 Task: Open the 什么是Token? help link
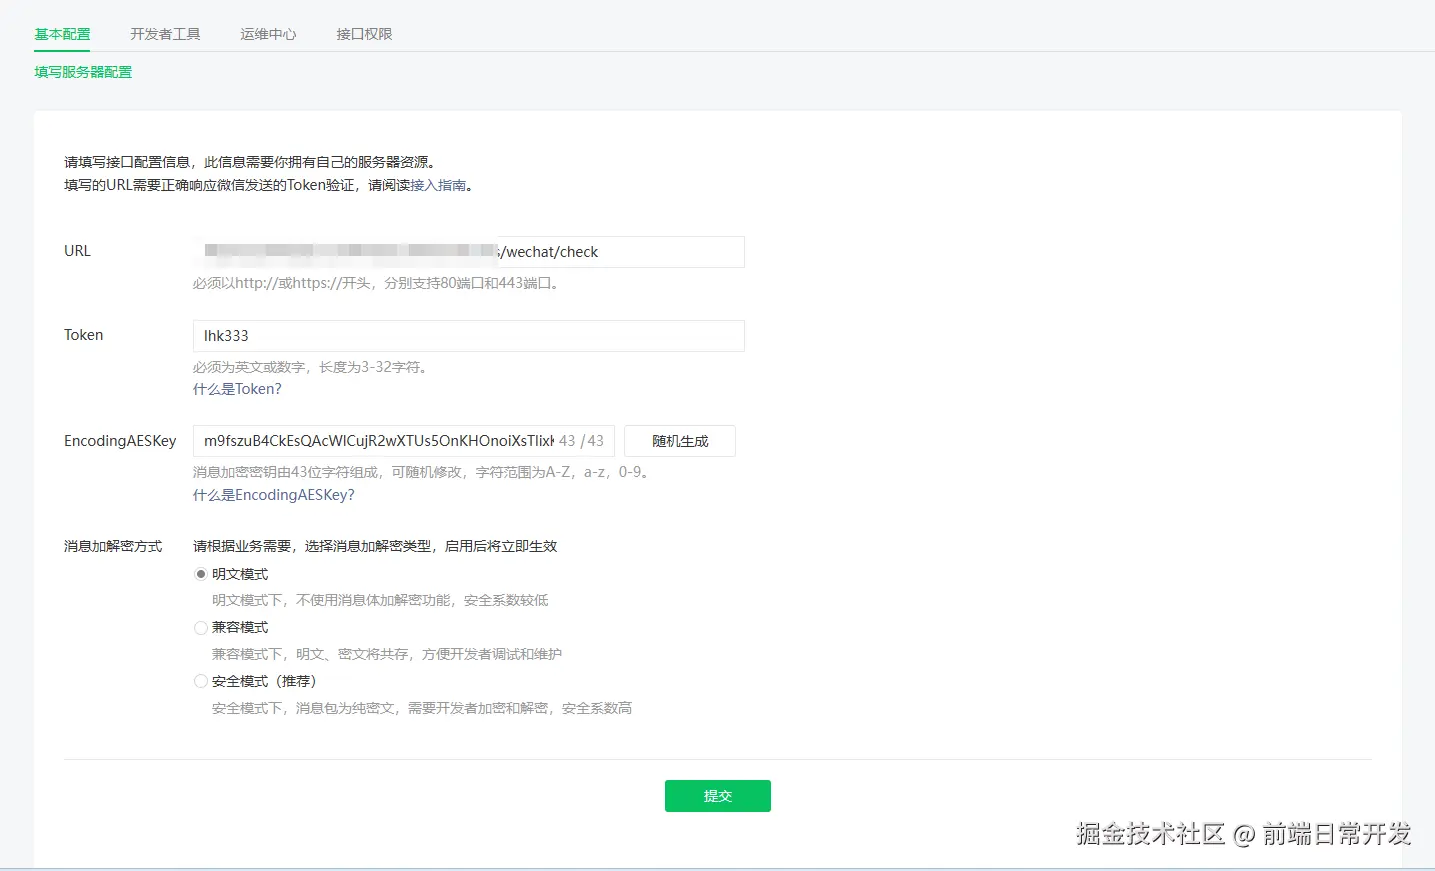(x=237, y=389)
